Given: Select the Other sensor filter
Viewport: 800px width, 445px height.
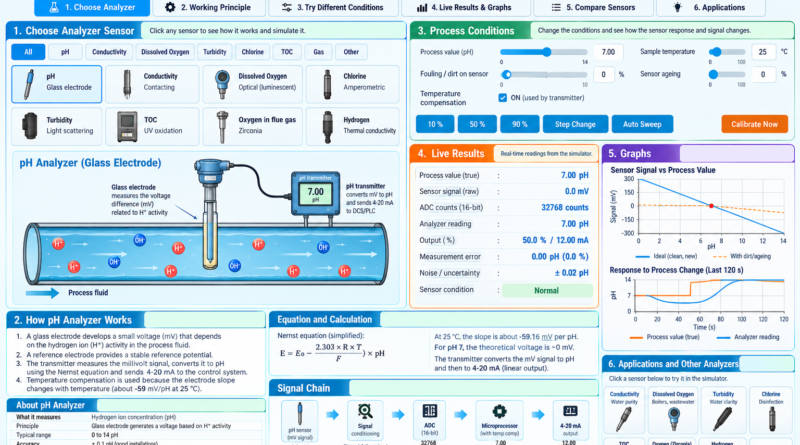Looking at the screenshot, I should tap(351, 52).
